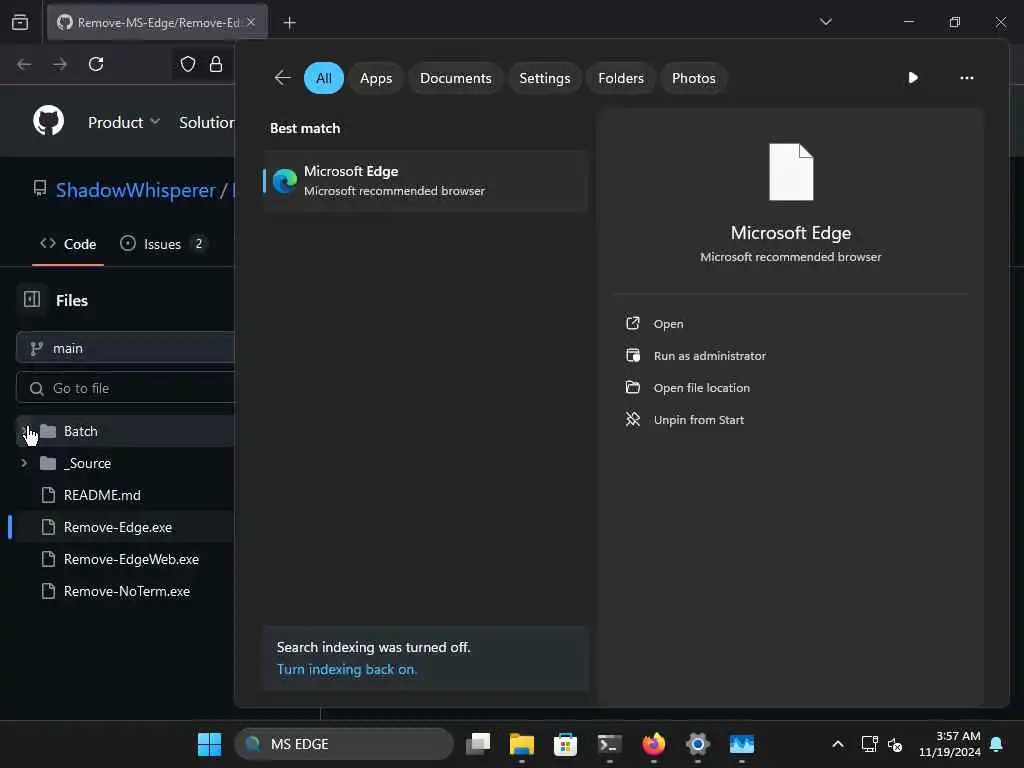The width and height of the screenshot is (1024, 768).
Task: Open the Windows Start button
Action: (209, 744)
